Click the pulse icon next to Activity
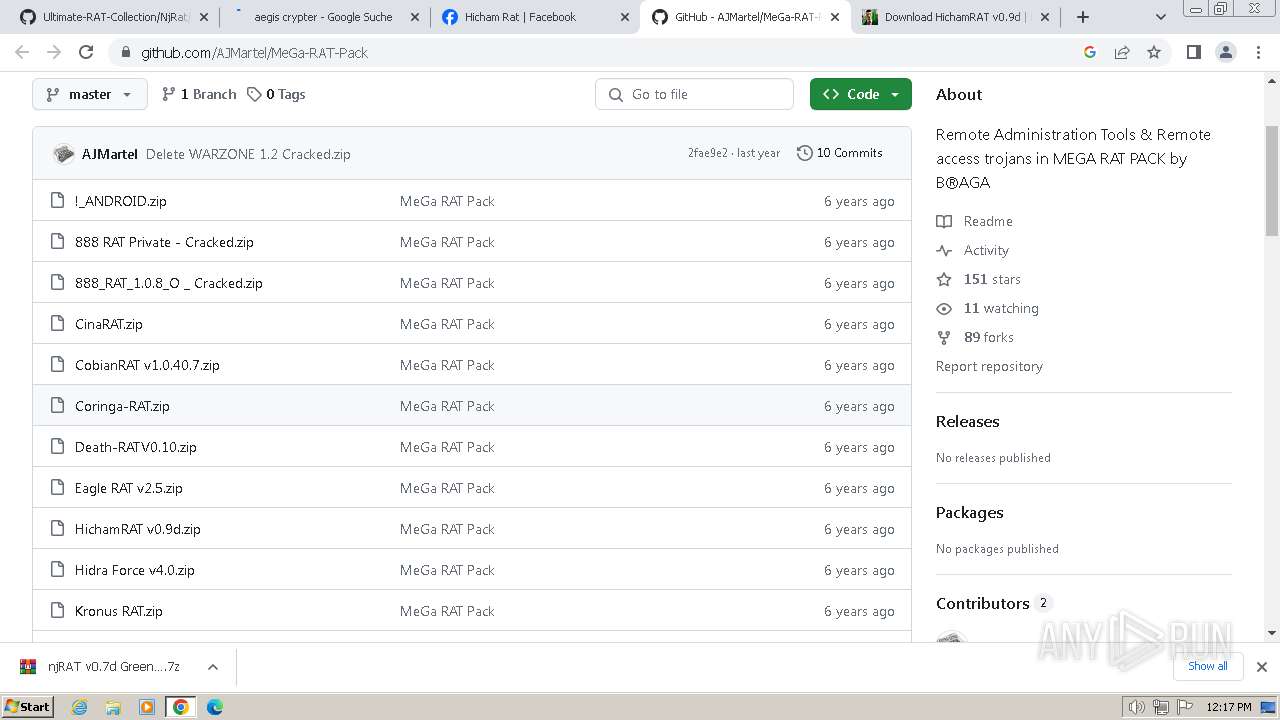Image resolution: width=1280 pixels, height=720 pixels. point(944,250)
